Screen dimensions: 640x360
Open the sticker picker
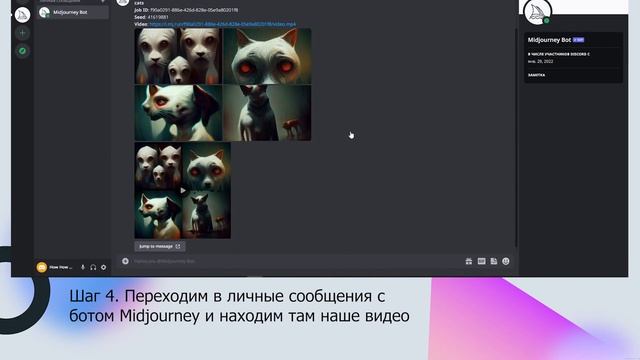[494, 261]
